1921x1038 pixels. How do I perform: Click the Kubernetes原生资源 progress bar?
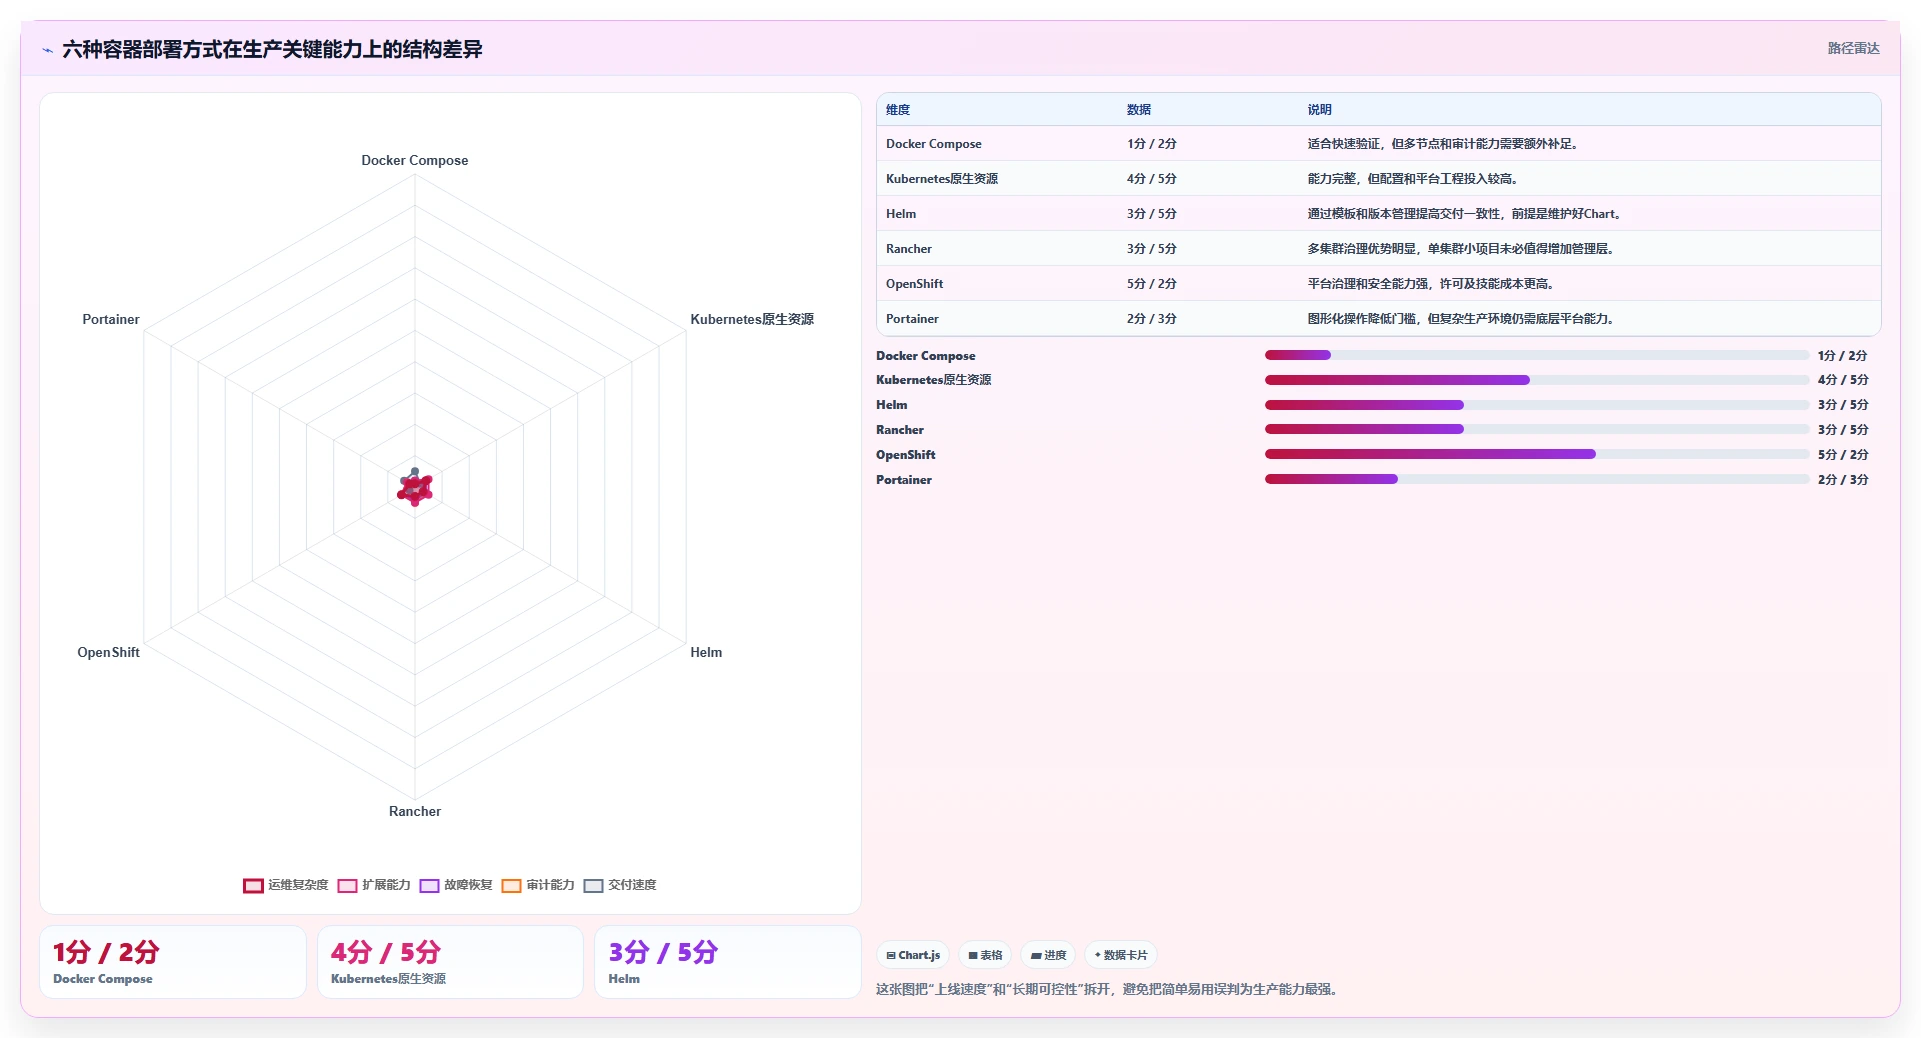point(1537,380)
